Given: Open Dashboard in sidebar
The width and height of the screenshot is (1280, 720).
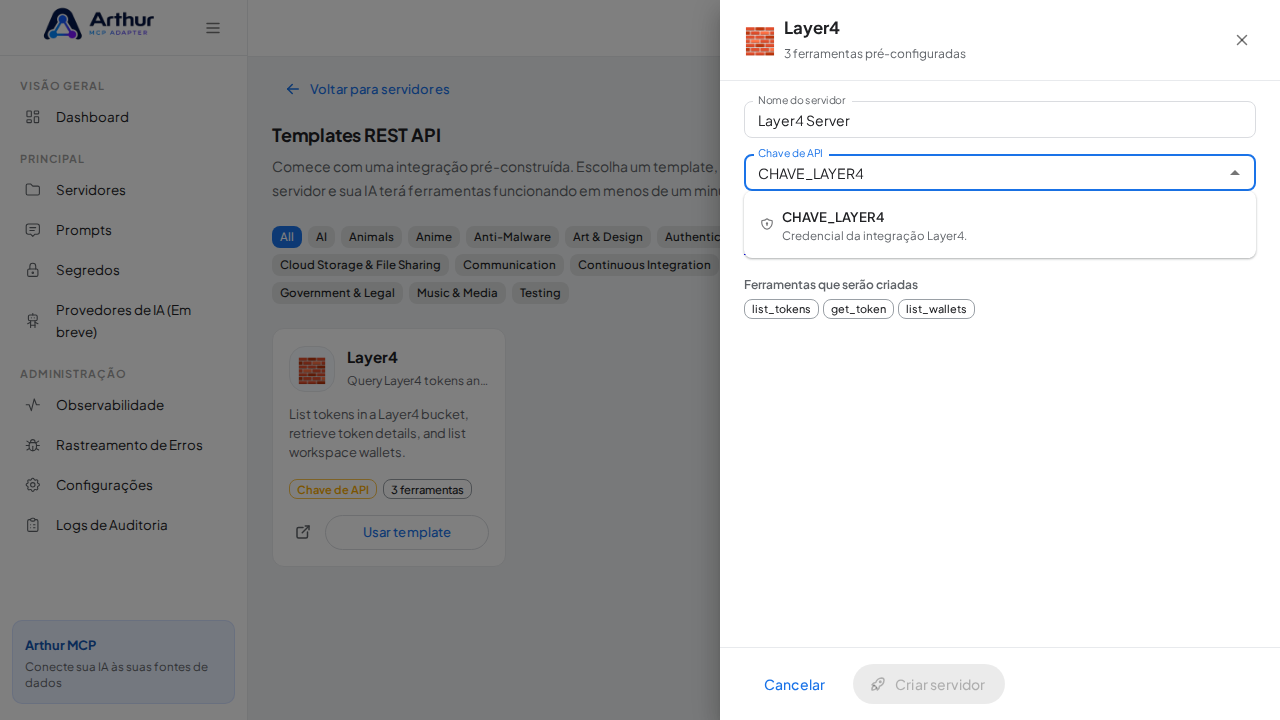Looking at the screenshot, I should point(123,117).
